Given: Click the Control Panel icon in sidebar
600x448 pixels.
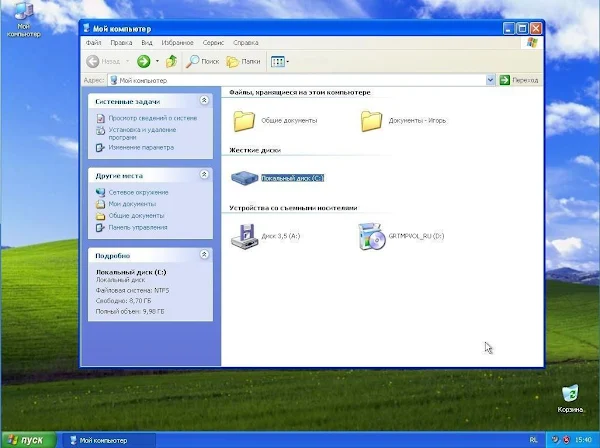Looking at the screenshot, I should 100,228.
